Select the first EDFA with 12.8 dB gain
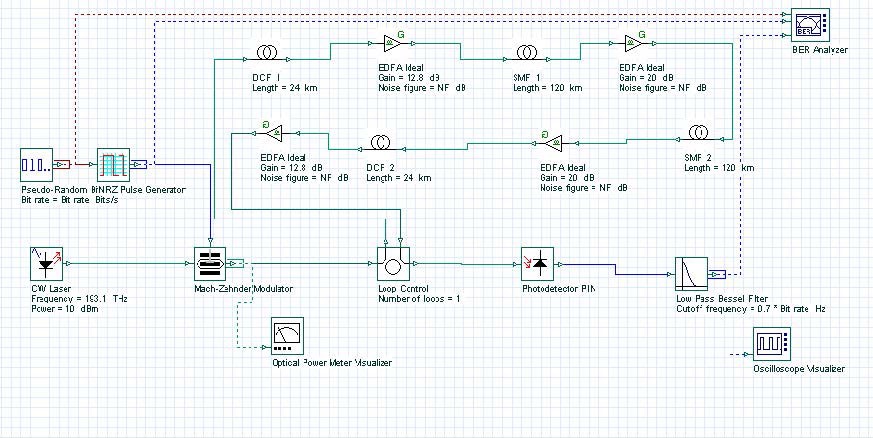 click(393, 42)
